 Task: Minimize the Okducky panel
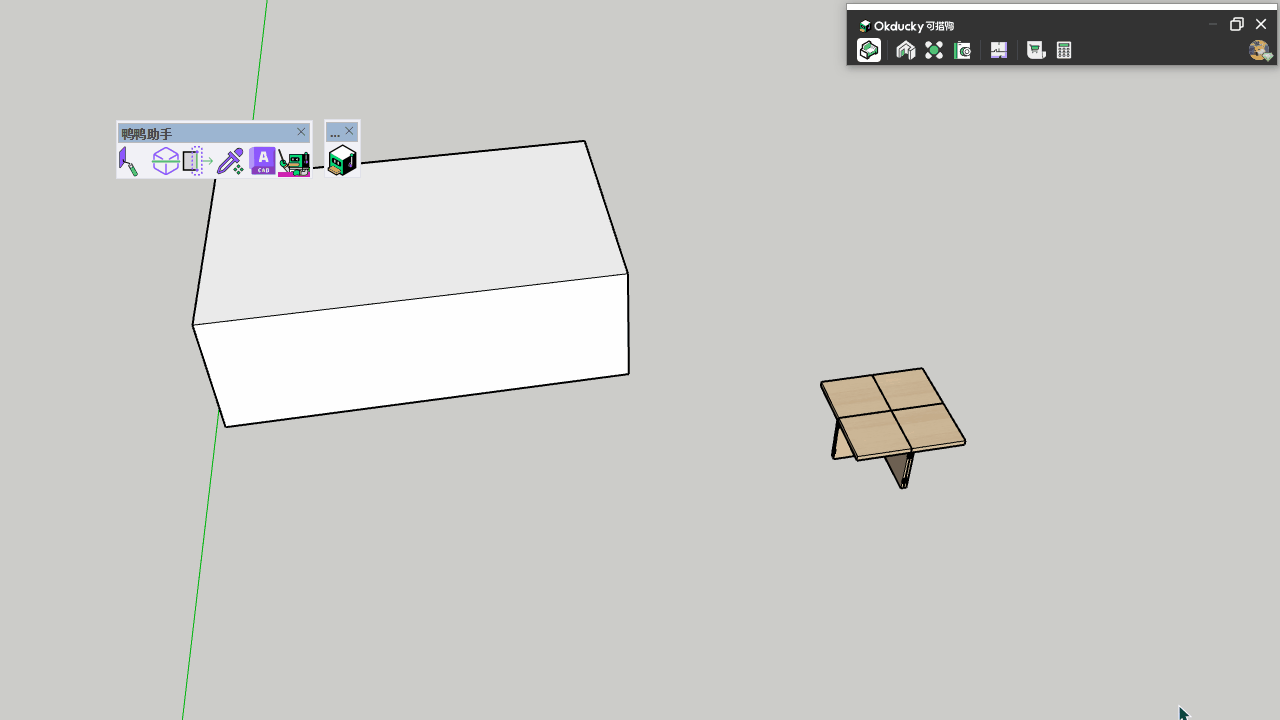(x=1213, y=24)
